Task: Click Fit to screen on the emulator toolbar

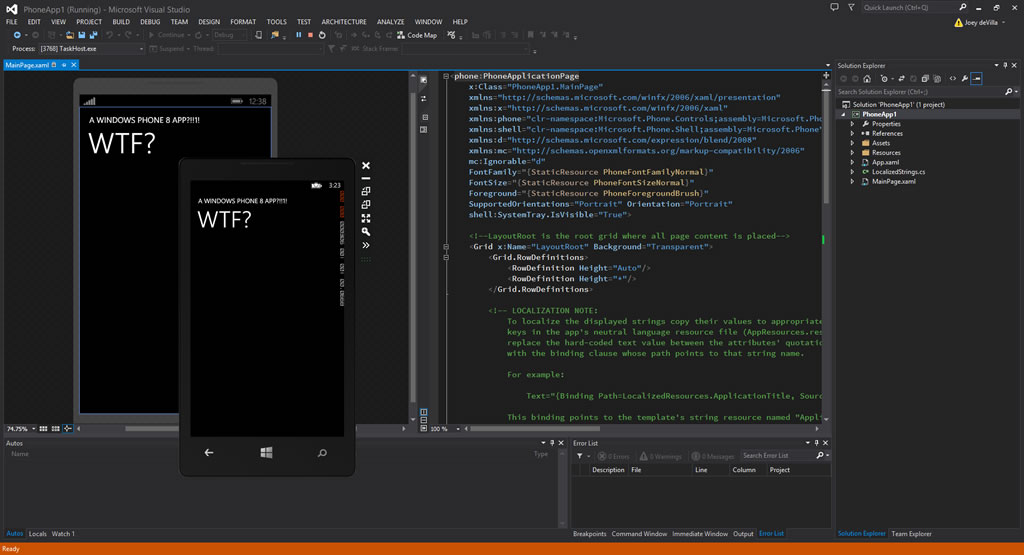Action: (366, 218)
